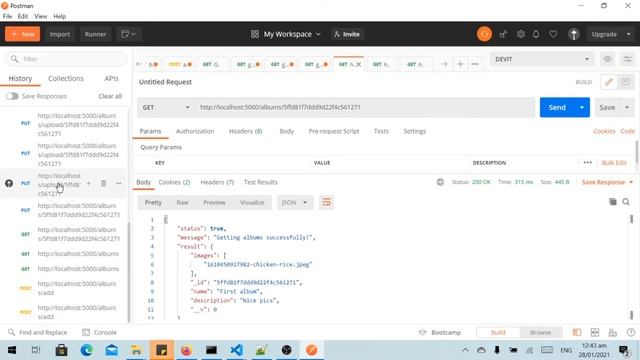This screenshot has width=640, height=360.
Task: Open the request Body tab
Action: pos(287,131)
